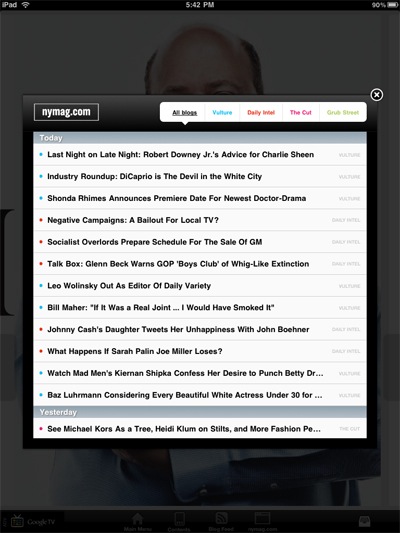Switch to the Grub Street tab

343,113
